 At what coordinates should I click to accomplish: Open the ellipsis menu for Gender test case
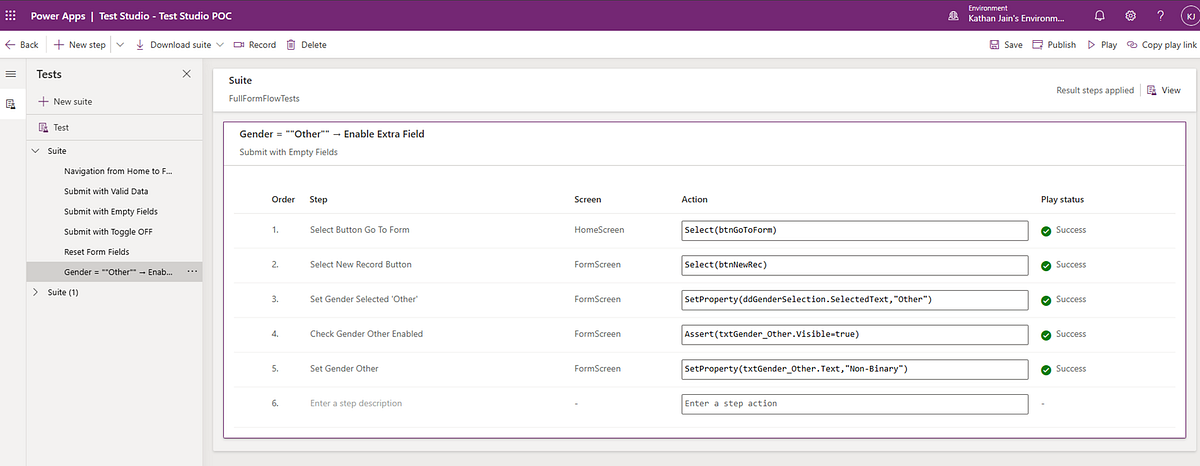click(x=193, y=272)
